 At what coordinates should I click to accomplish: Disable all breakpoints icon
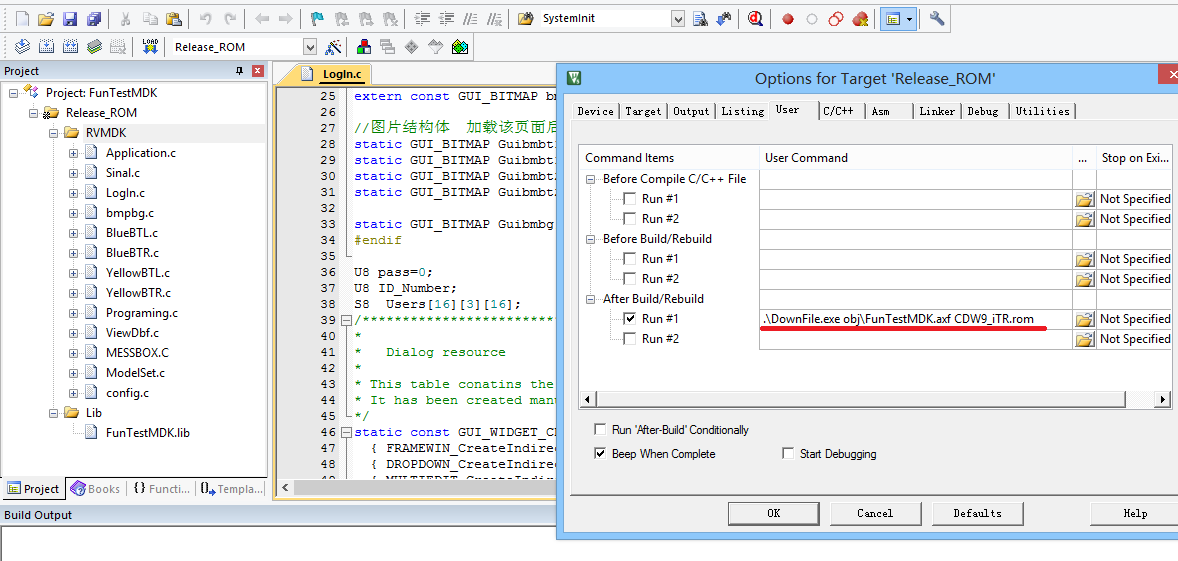pyautogui.click(x=836, y=19)
